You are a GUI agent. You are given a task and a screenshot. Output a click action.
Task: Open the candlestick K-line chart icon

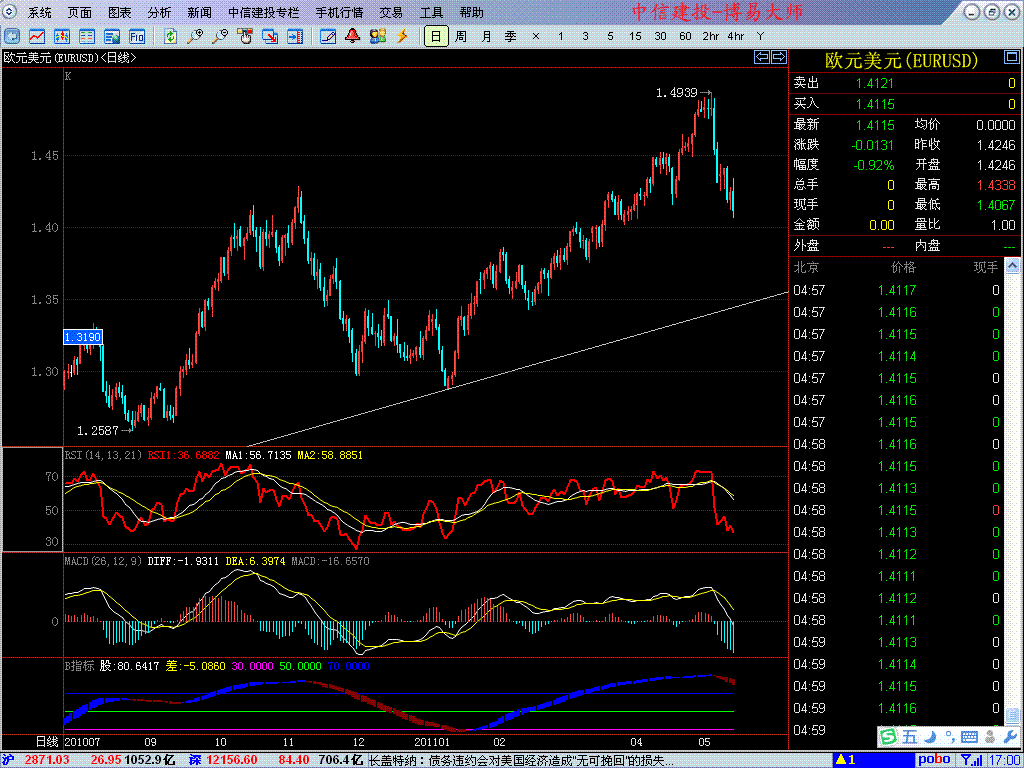click(x=62, y=36)
